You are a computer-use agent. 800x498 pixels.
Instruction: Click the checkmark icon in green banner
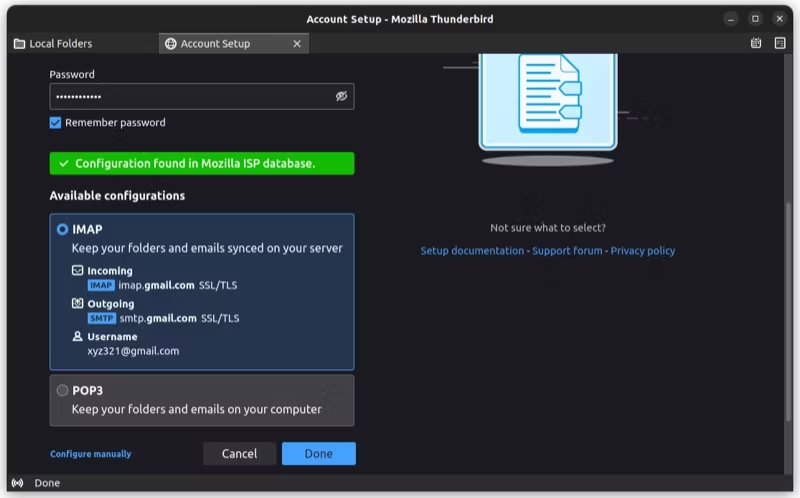click(x=64, y=163)
